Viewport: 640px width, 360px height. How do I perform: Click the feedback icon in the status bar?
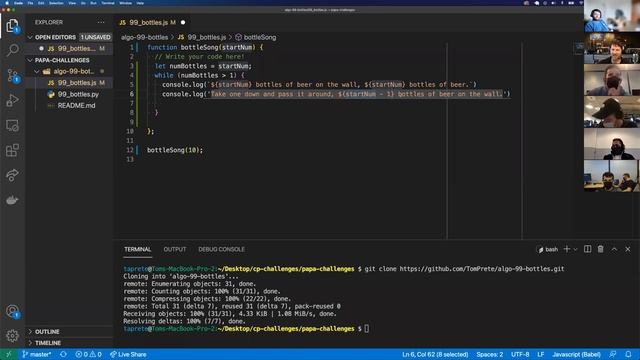(x=613, y=354)
